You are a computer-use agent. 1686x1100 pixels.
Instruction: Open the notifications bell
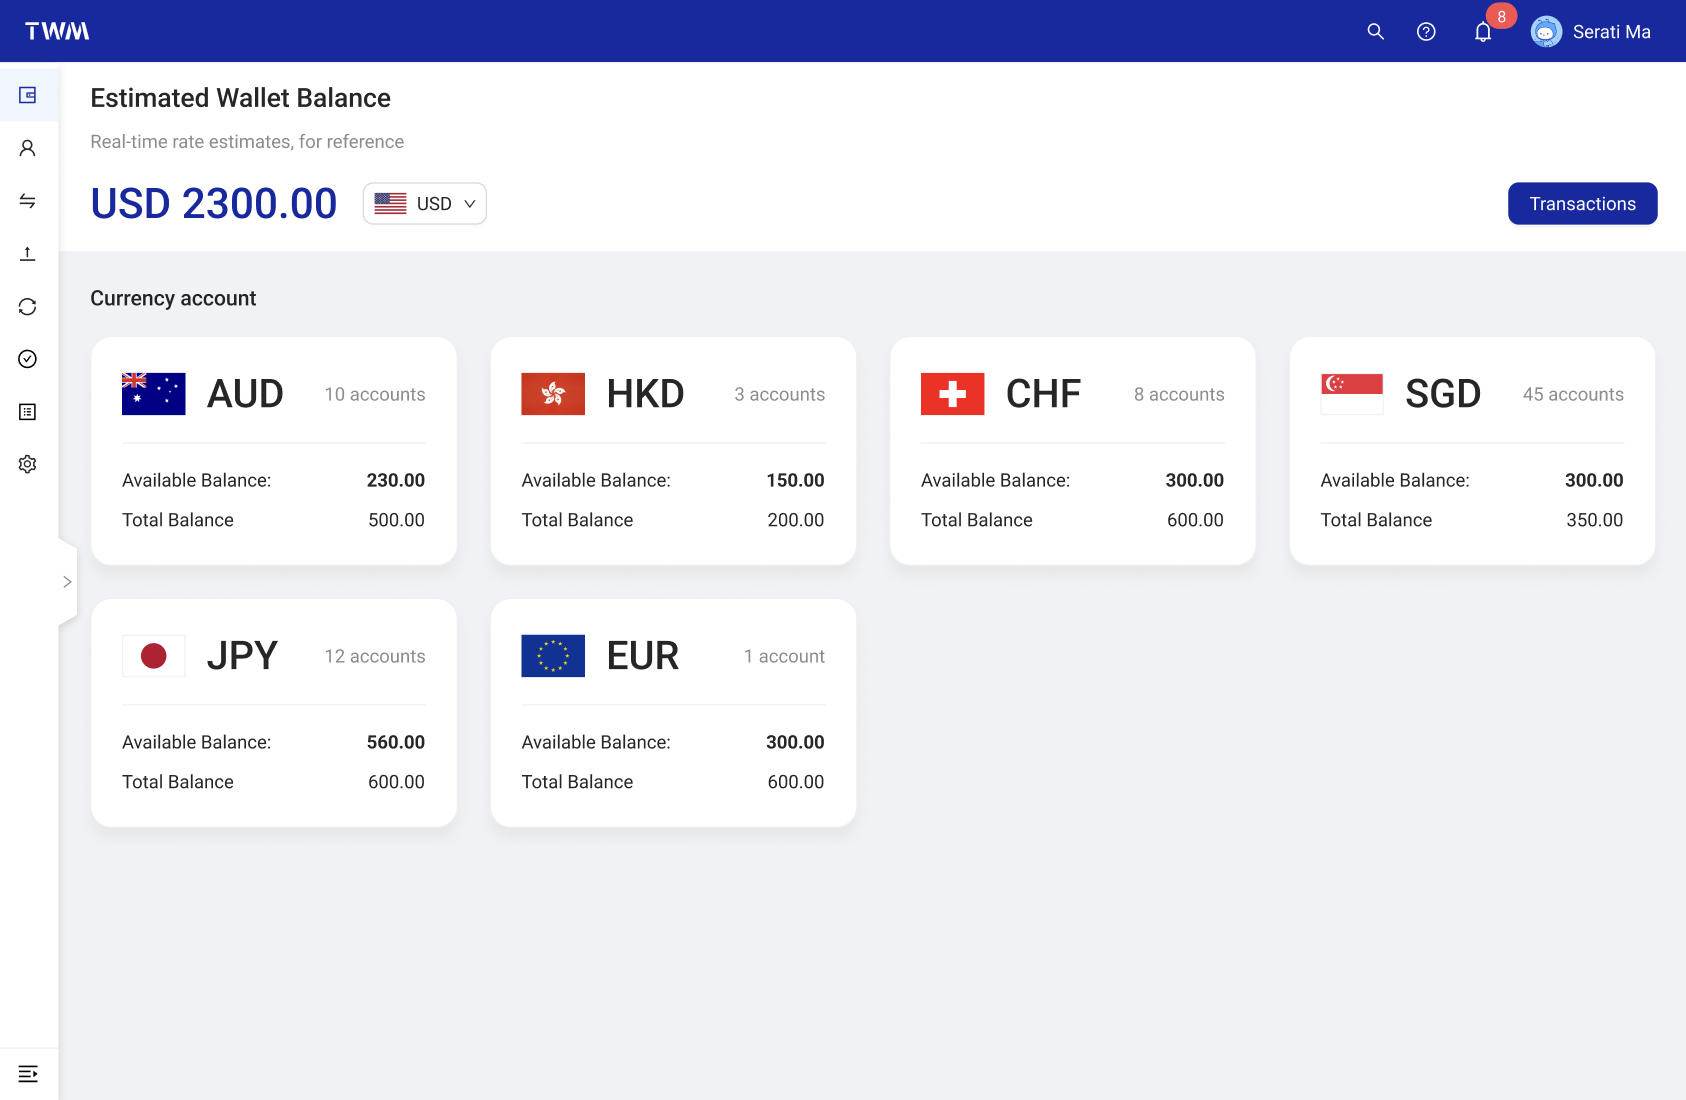(1483, 32)
